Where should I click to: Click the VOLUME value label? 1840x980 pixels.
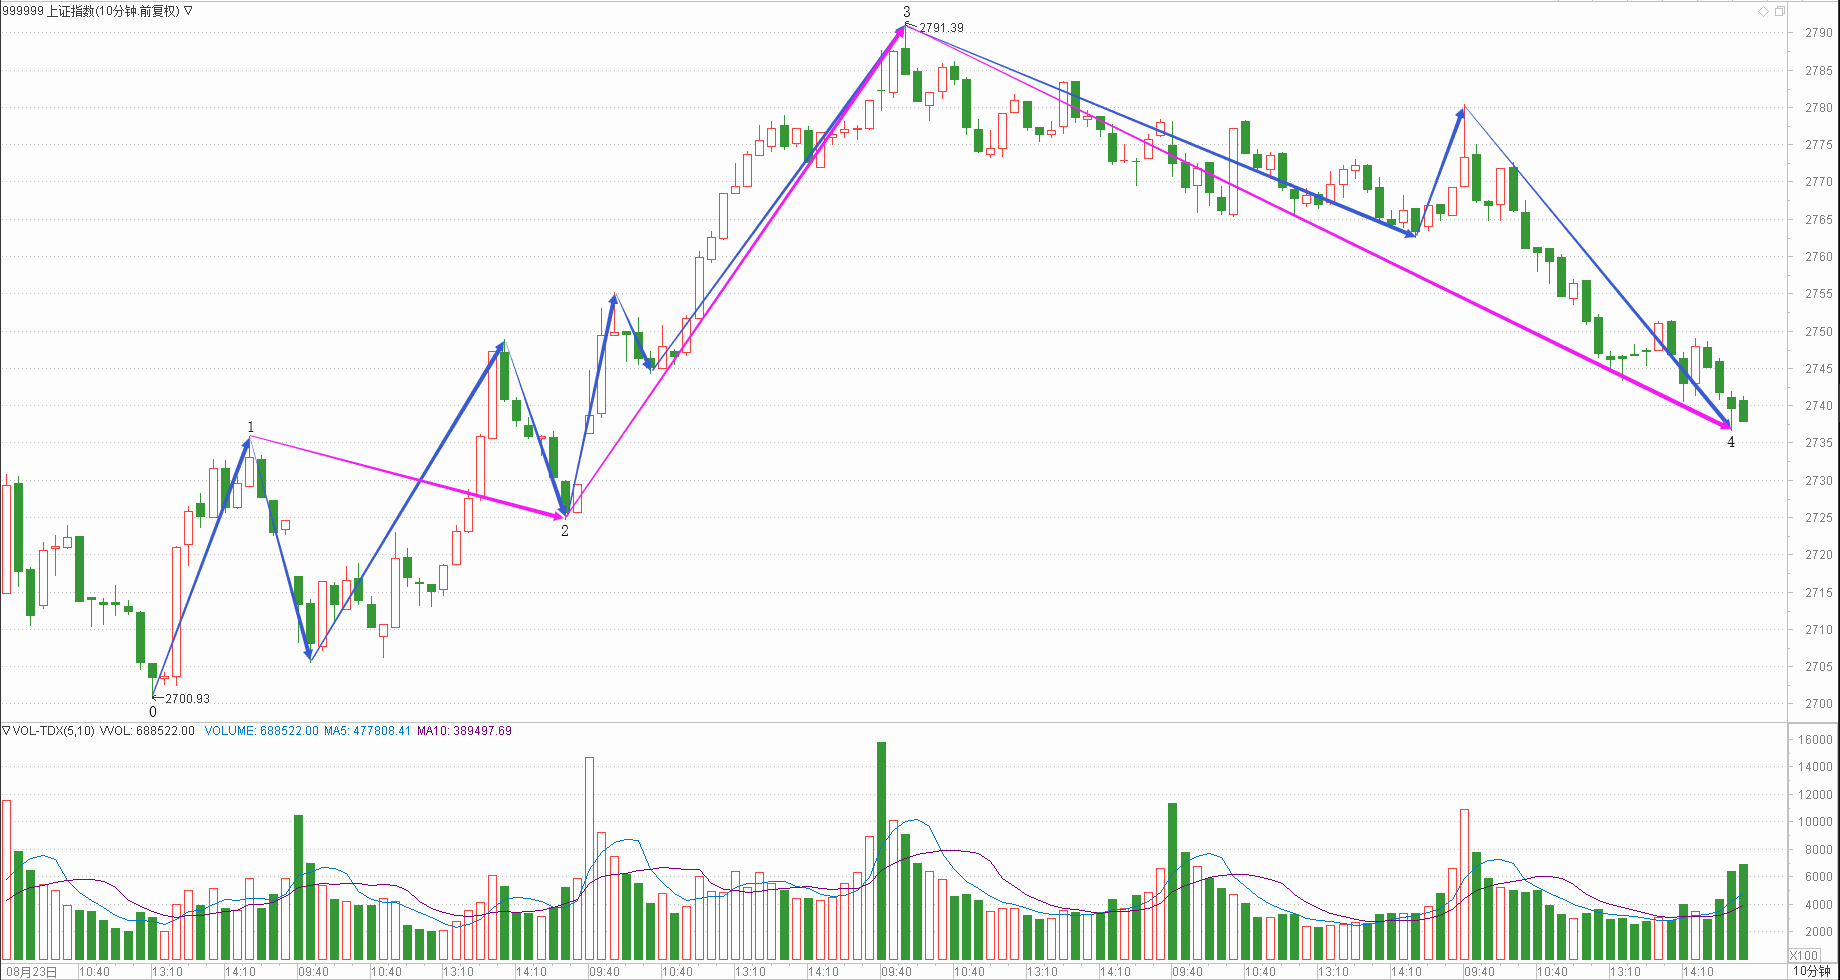(x=261, y=731)
